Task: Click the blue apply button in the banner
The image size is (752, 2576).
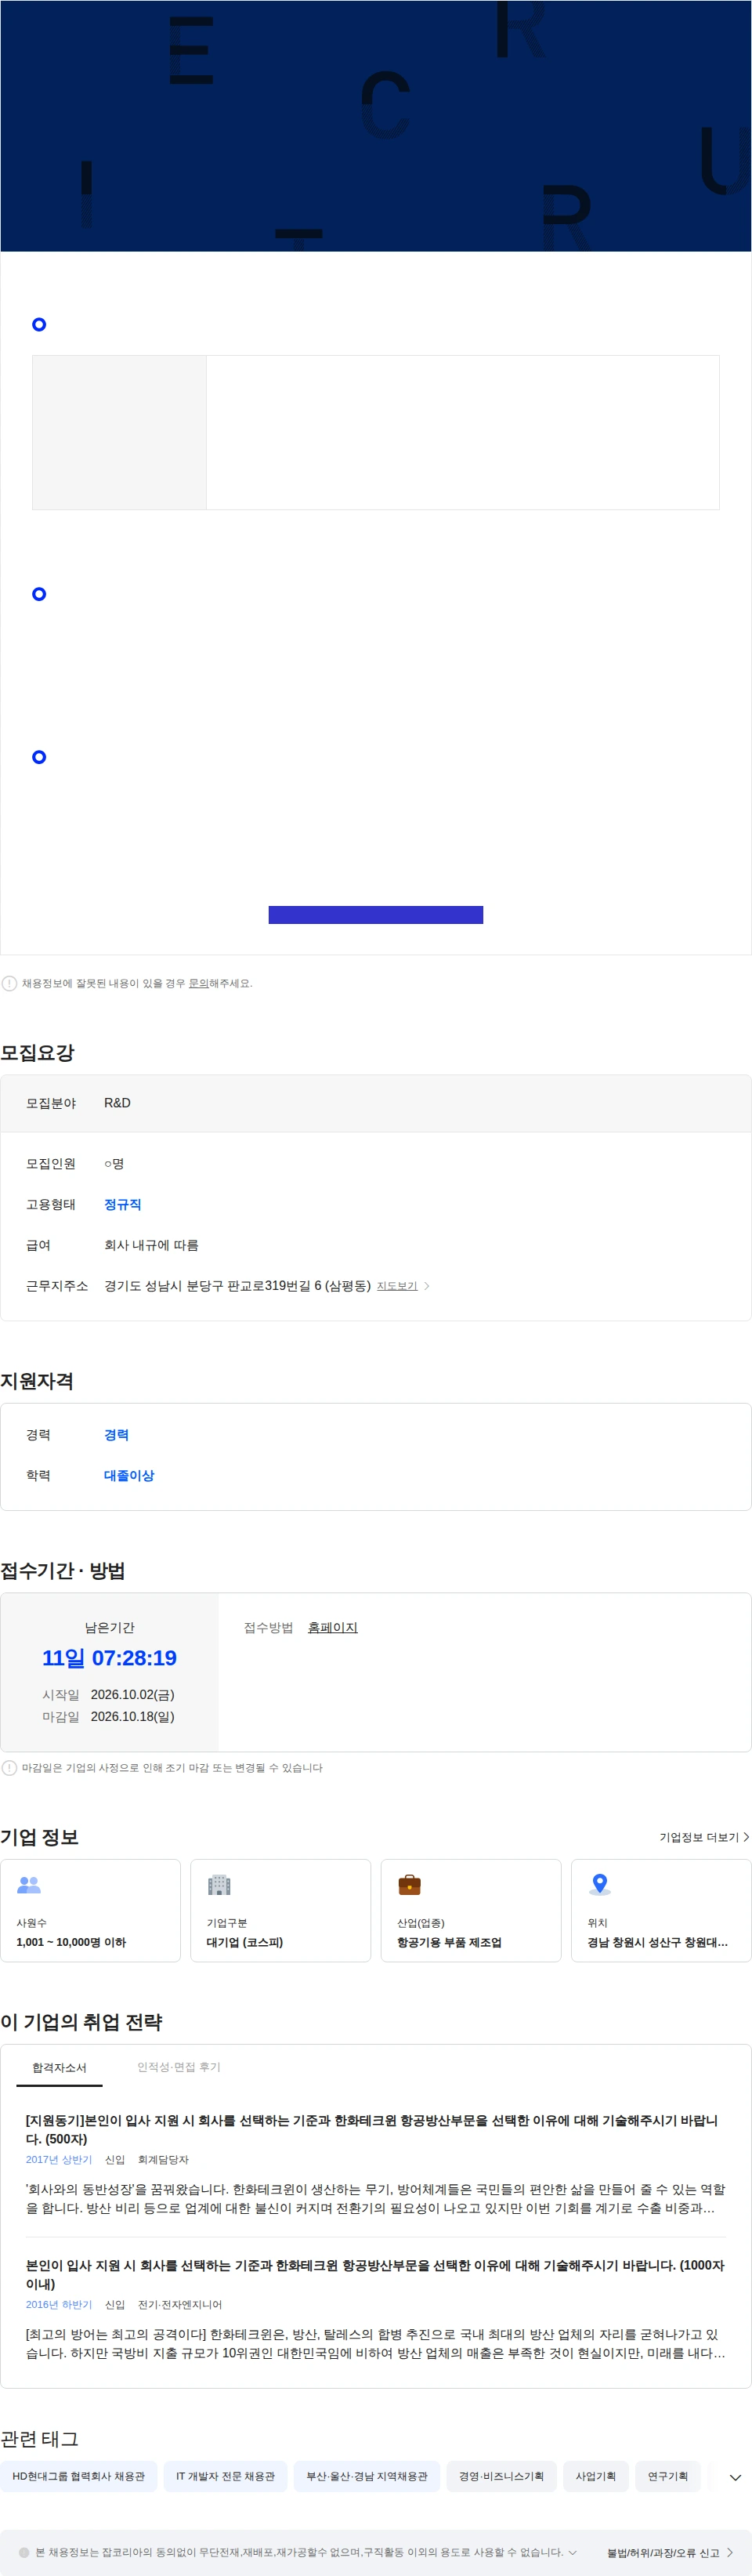Action: (375, 914)
